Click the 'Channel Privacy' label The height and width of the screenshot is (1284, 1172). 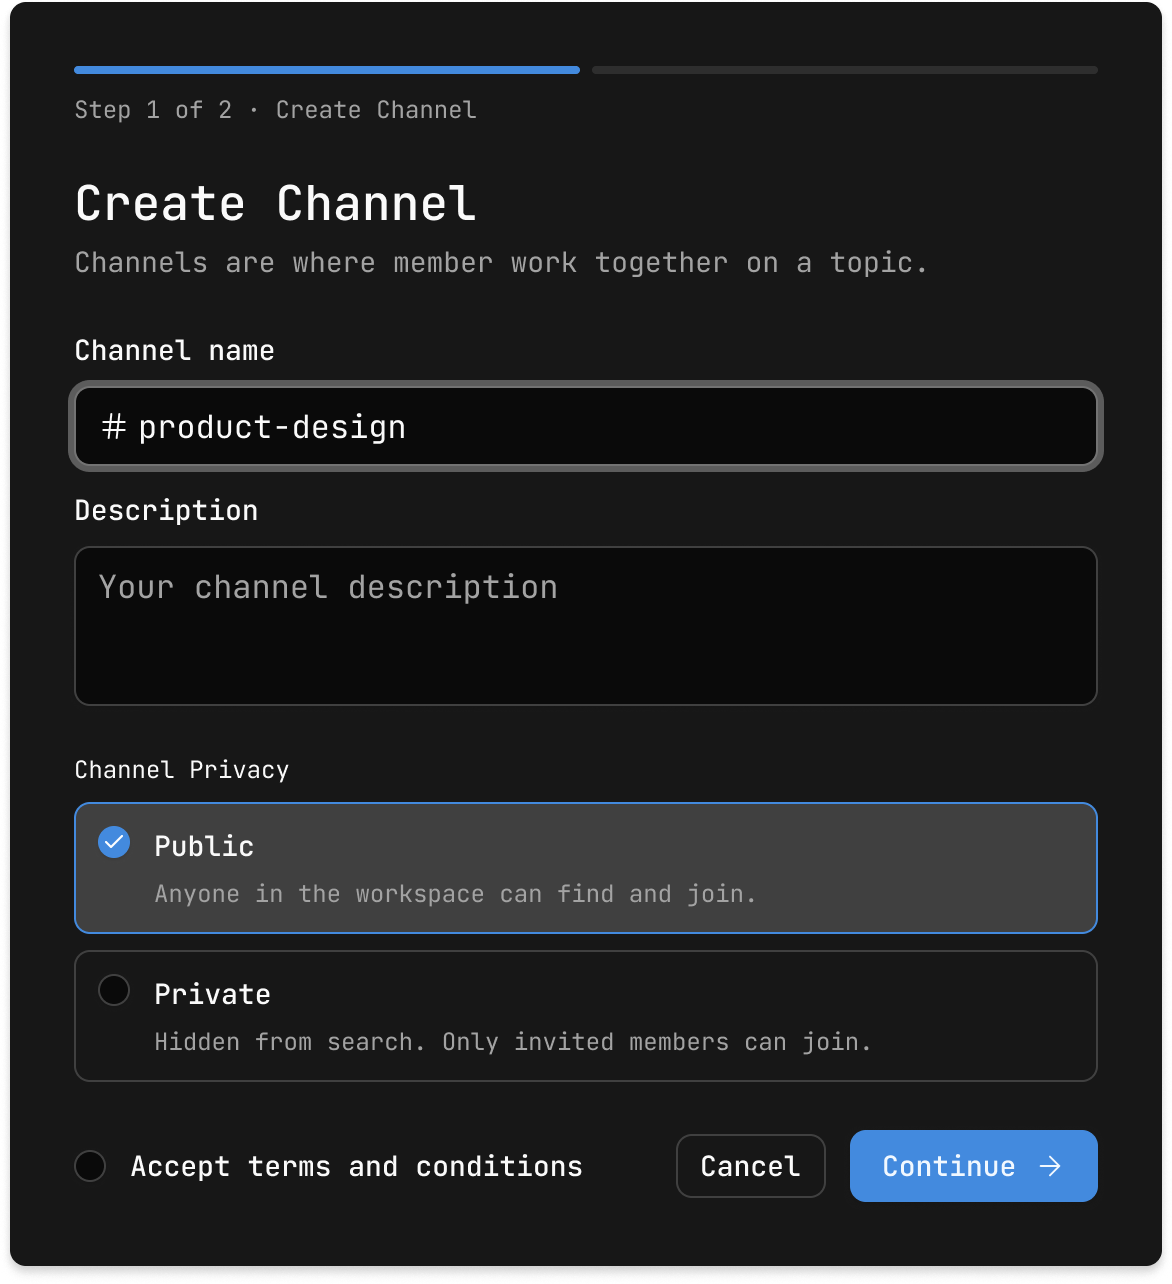click(x=182, y=770)
